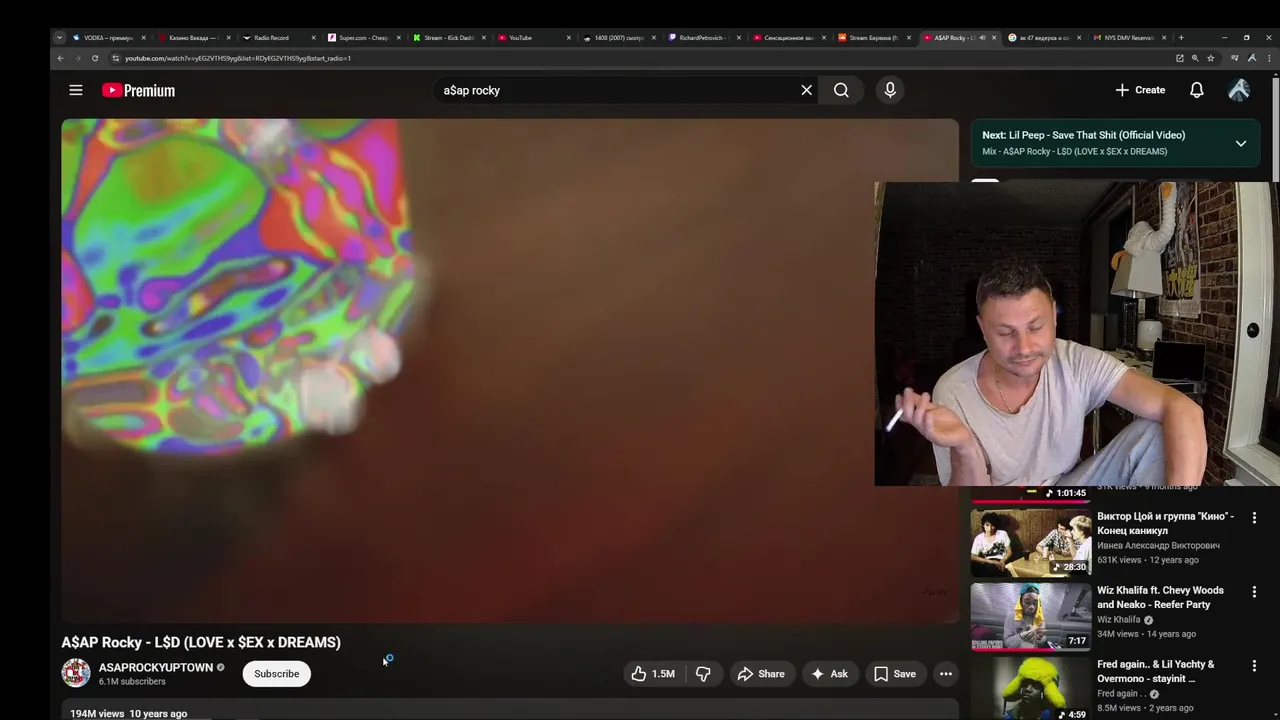
Task: Mute the A$AP Rocky tab audio
Action: click(x=982, y=37)
